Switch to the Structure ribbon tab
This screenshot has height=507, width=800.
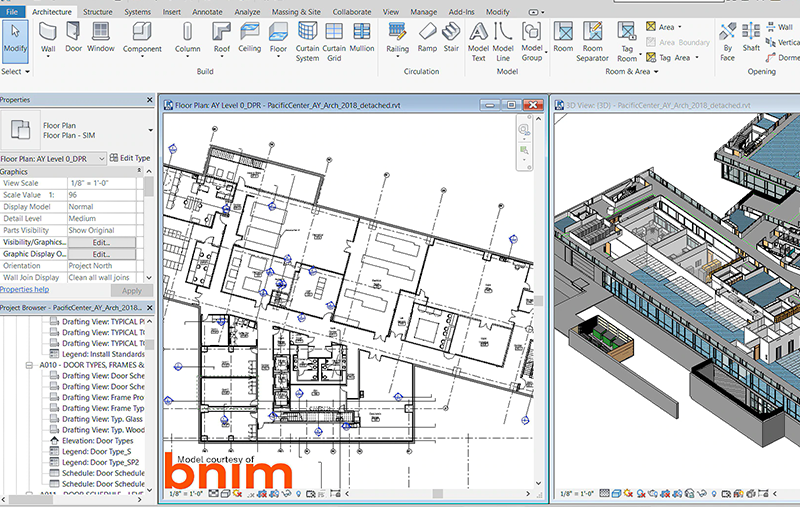tap(97, 11)
